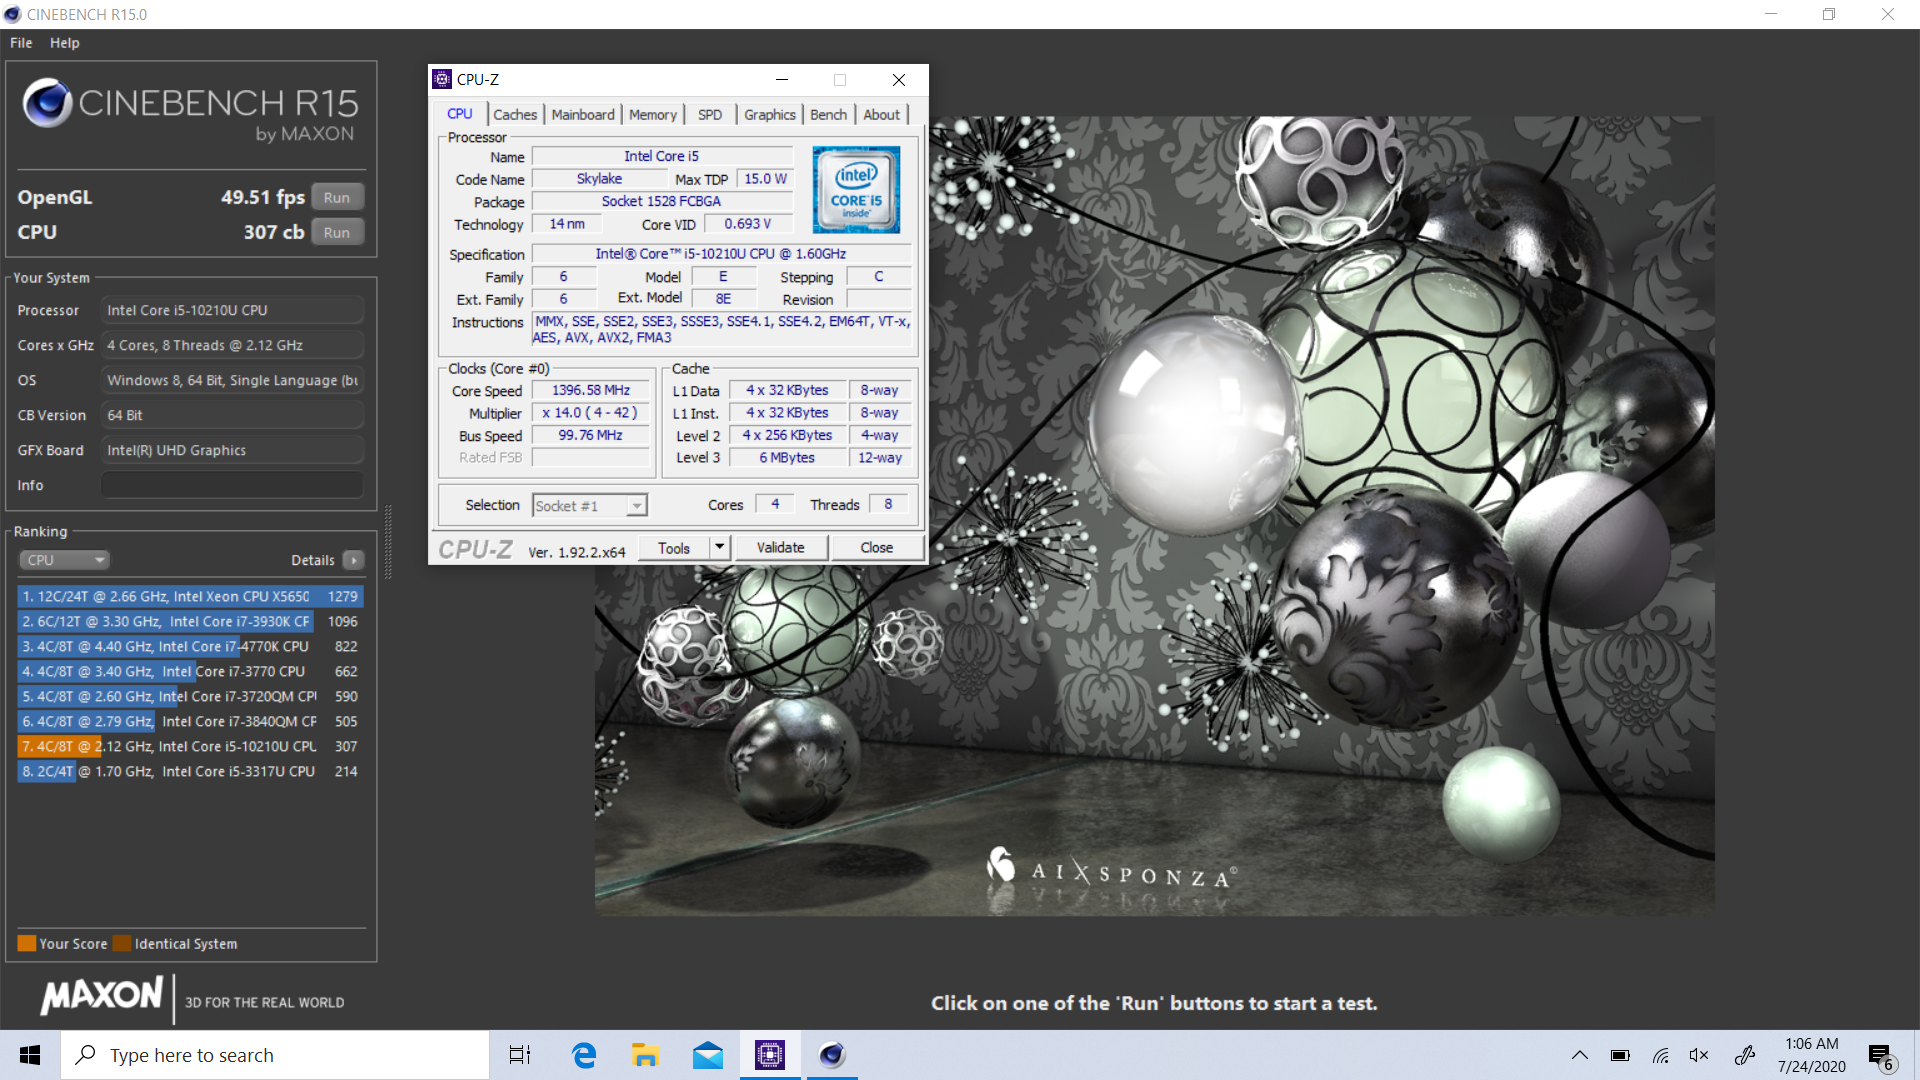Click the GFX Board Intel UHD Graphics field
The width and height of the screenshot is (1920, 1080).
[232, 450]
